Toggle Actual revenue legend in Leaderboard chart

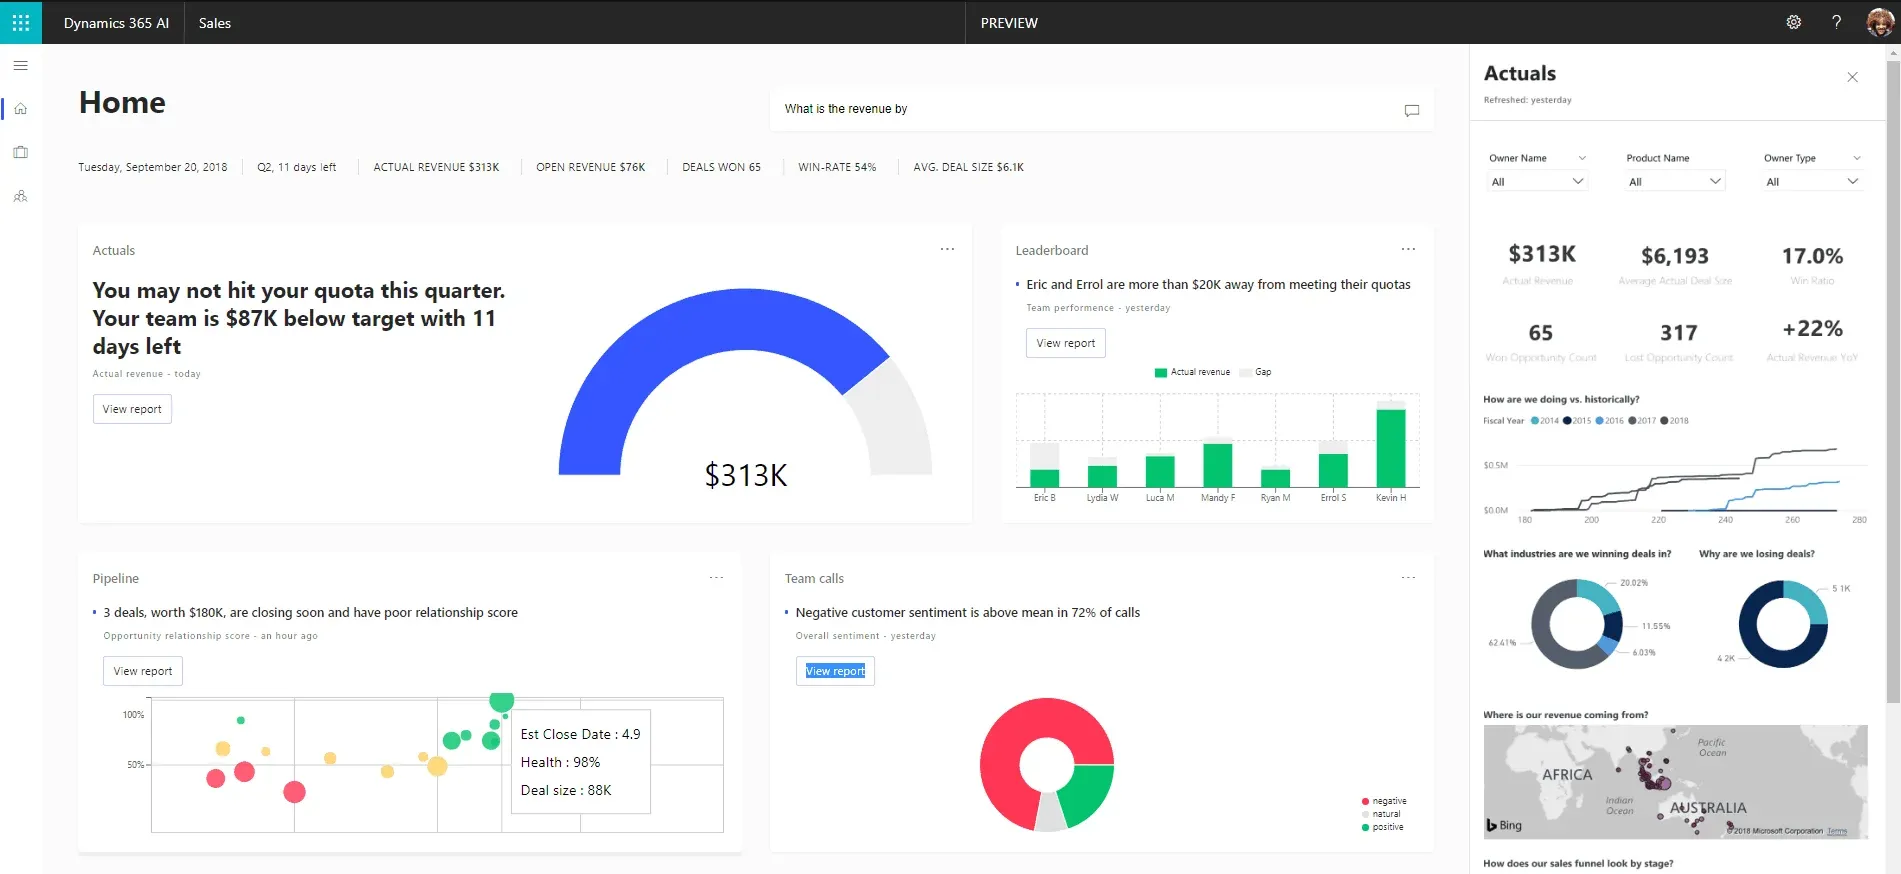(1192, 372)
